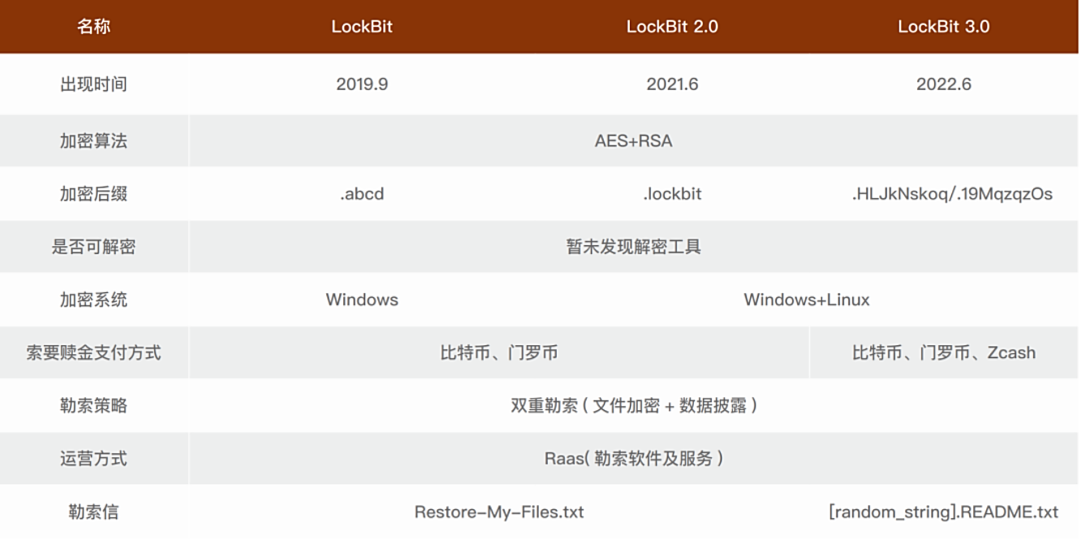Click the [random_string].README.txt cell
Image resolution: width=1080 pixels, height=548 pixels.
[943, 512]
